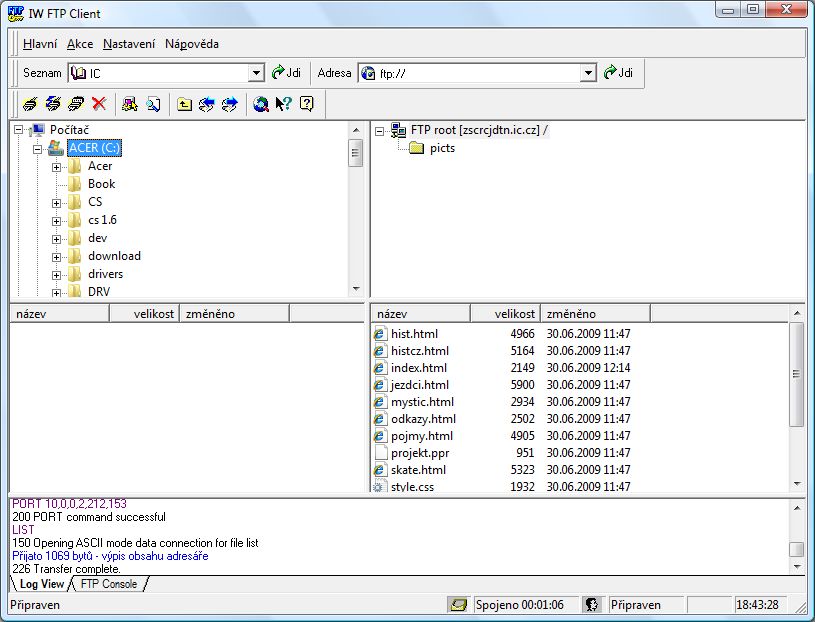The height and width of the screenshot is (622, 815).
Task: Select the odkazy.html file icon
Action: coord(380,419)
